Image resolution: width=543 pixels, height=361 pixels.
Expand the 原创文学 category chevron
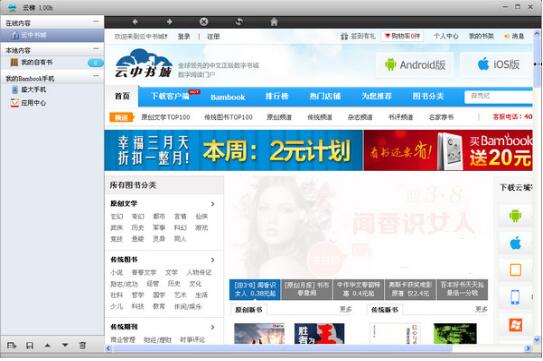click(213, 204)
